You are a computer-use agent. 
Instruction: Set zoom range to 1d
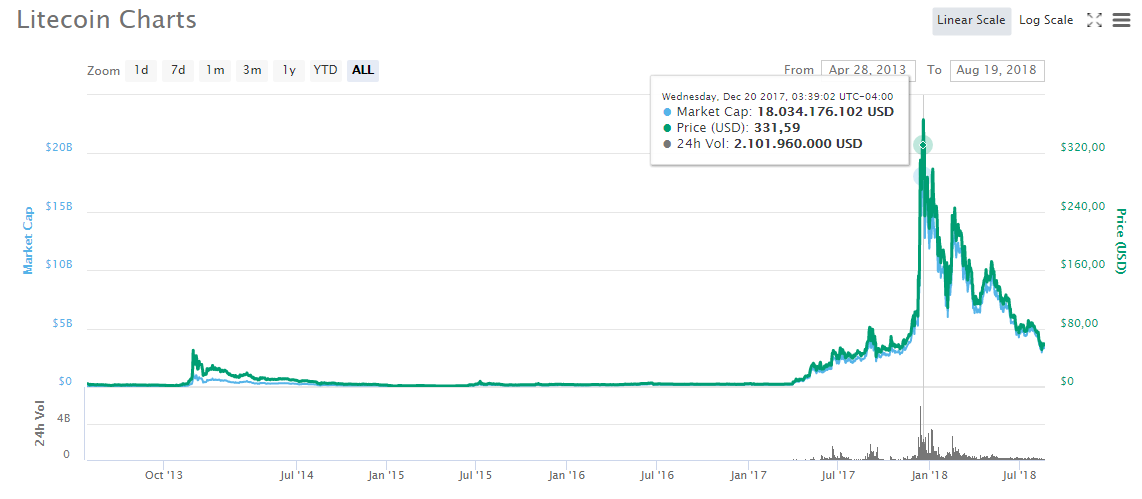click(x=141, y=70)
